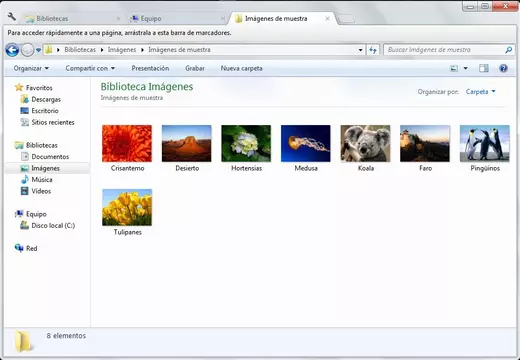This screenshot has height=360, width=520.
Task: Open help via the question mark icon
Action: [503, 68]
